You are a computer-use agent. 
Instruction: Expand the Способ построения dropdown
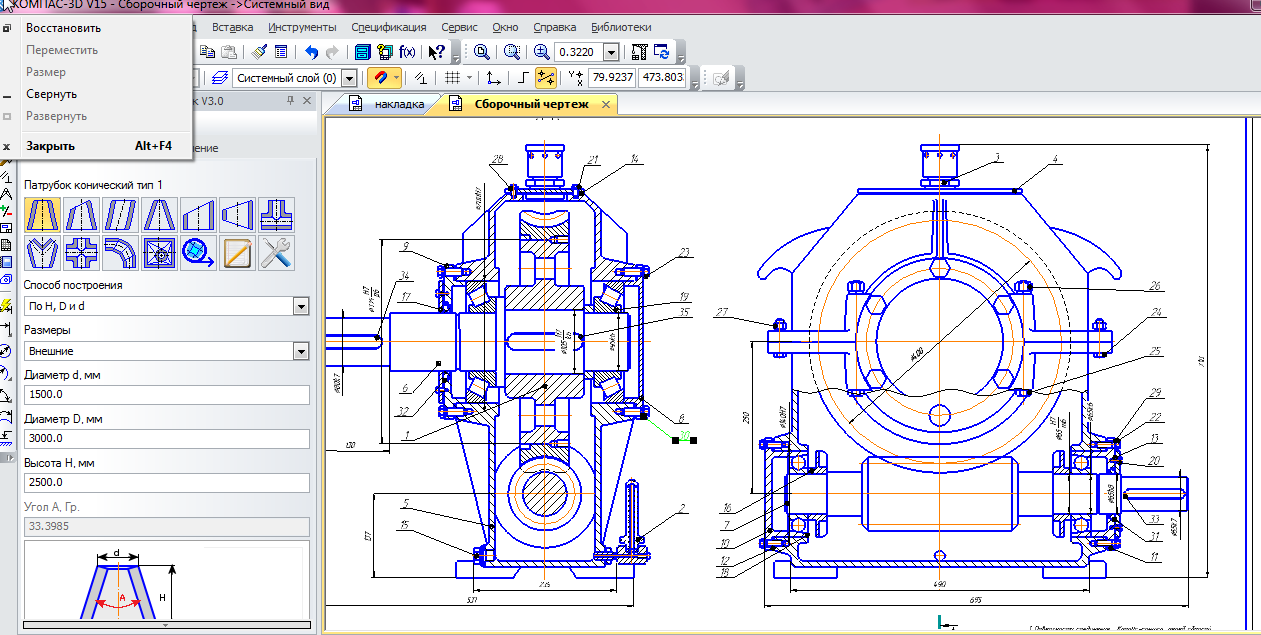tap(301, 306)
